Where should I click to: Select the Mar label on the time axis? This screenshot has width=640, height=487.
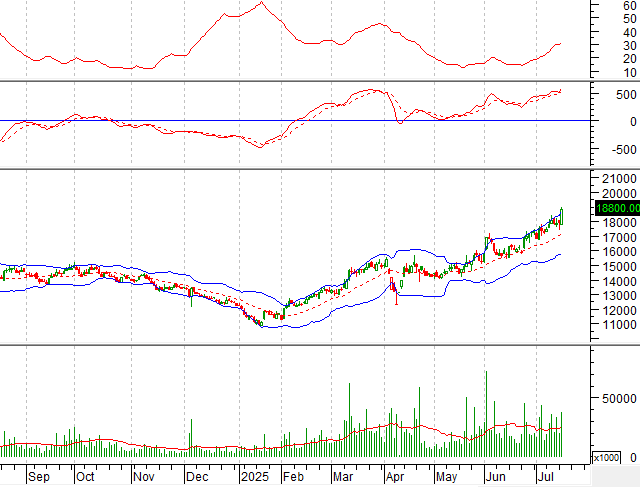click(x=343, y=478)
